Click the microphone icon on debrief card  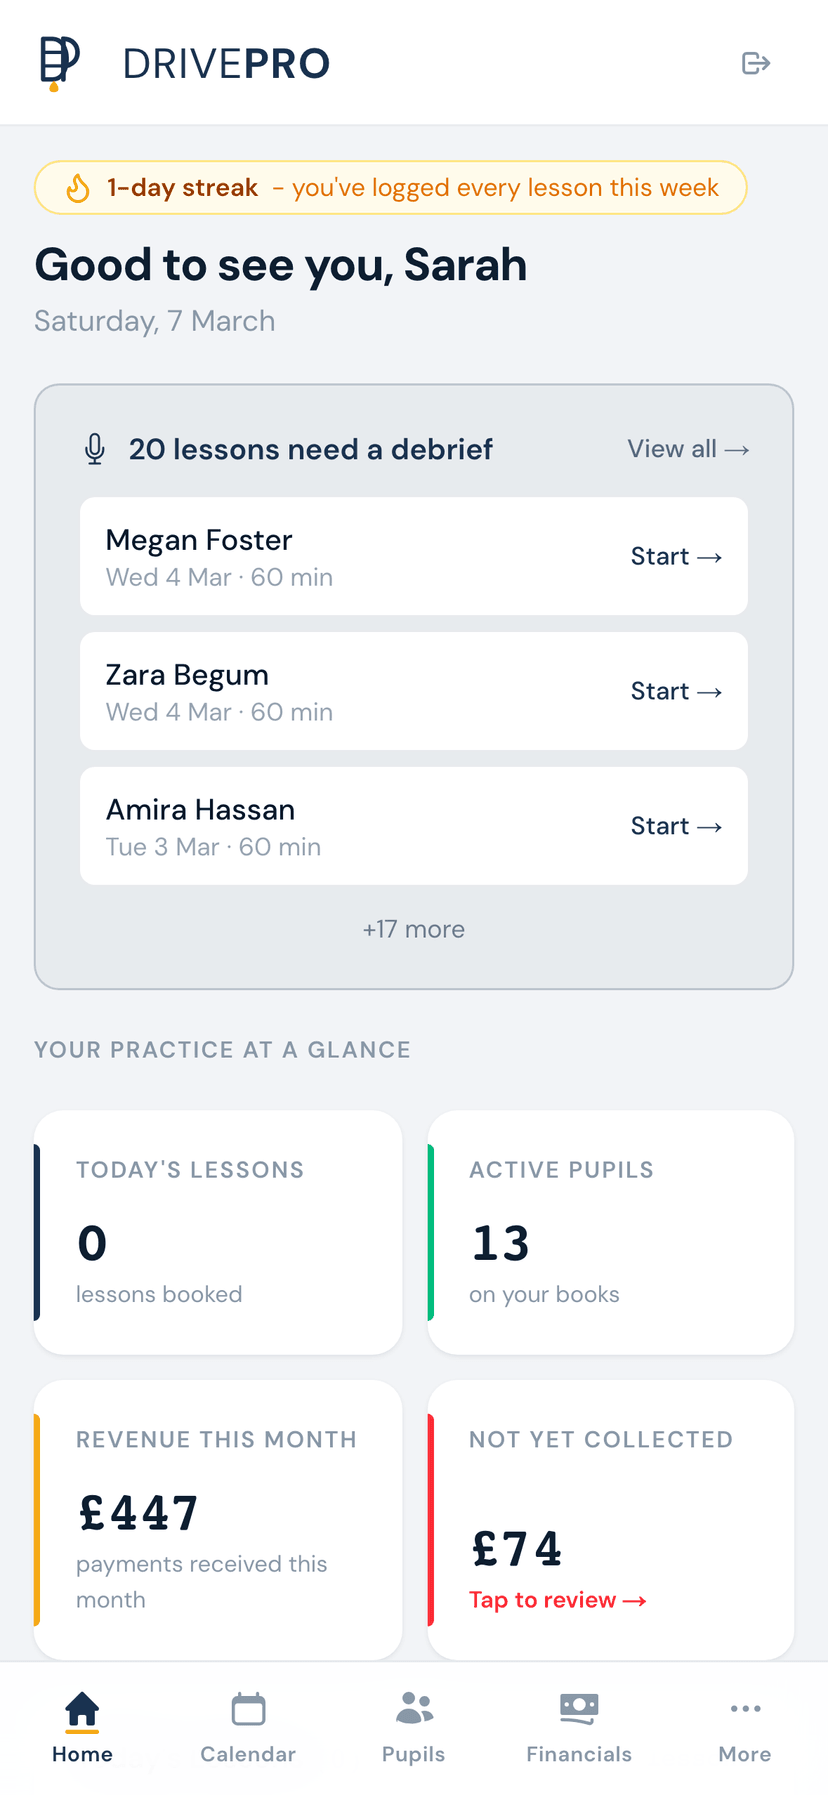point(95,449)
